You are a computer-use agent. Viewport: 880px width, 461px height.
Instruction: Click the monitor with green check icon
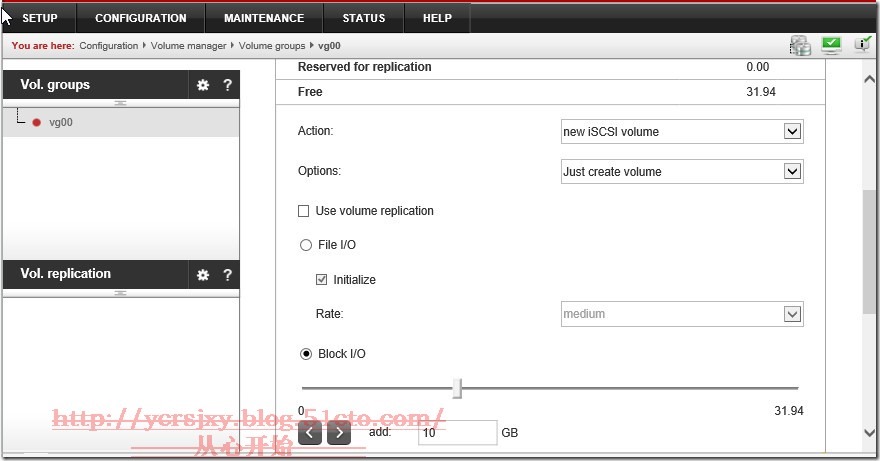[831, 45]
